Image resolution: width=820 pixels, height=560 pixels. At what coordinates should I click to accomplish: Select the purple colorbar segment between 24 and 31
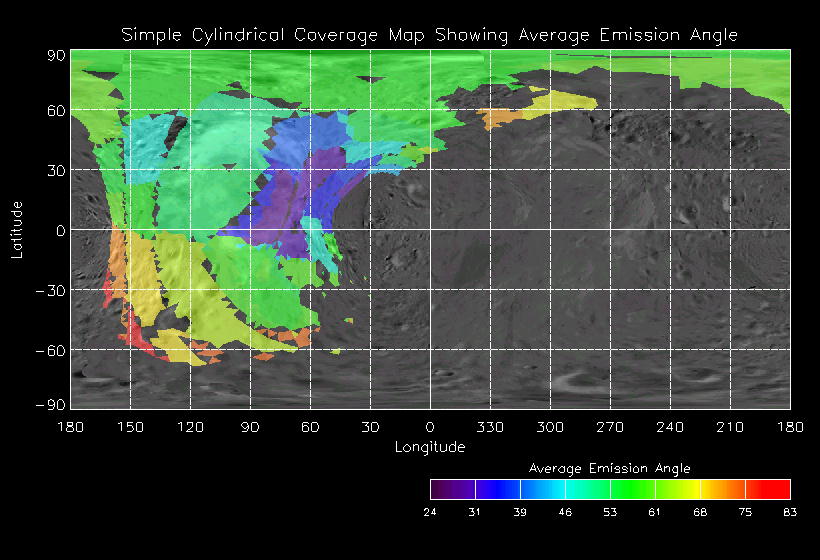[x=452, y=489]
